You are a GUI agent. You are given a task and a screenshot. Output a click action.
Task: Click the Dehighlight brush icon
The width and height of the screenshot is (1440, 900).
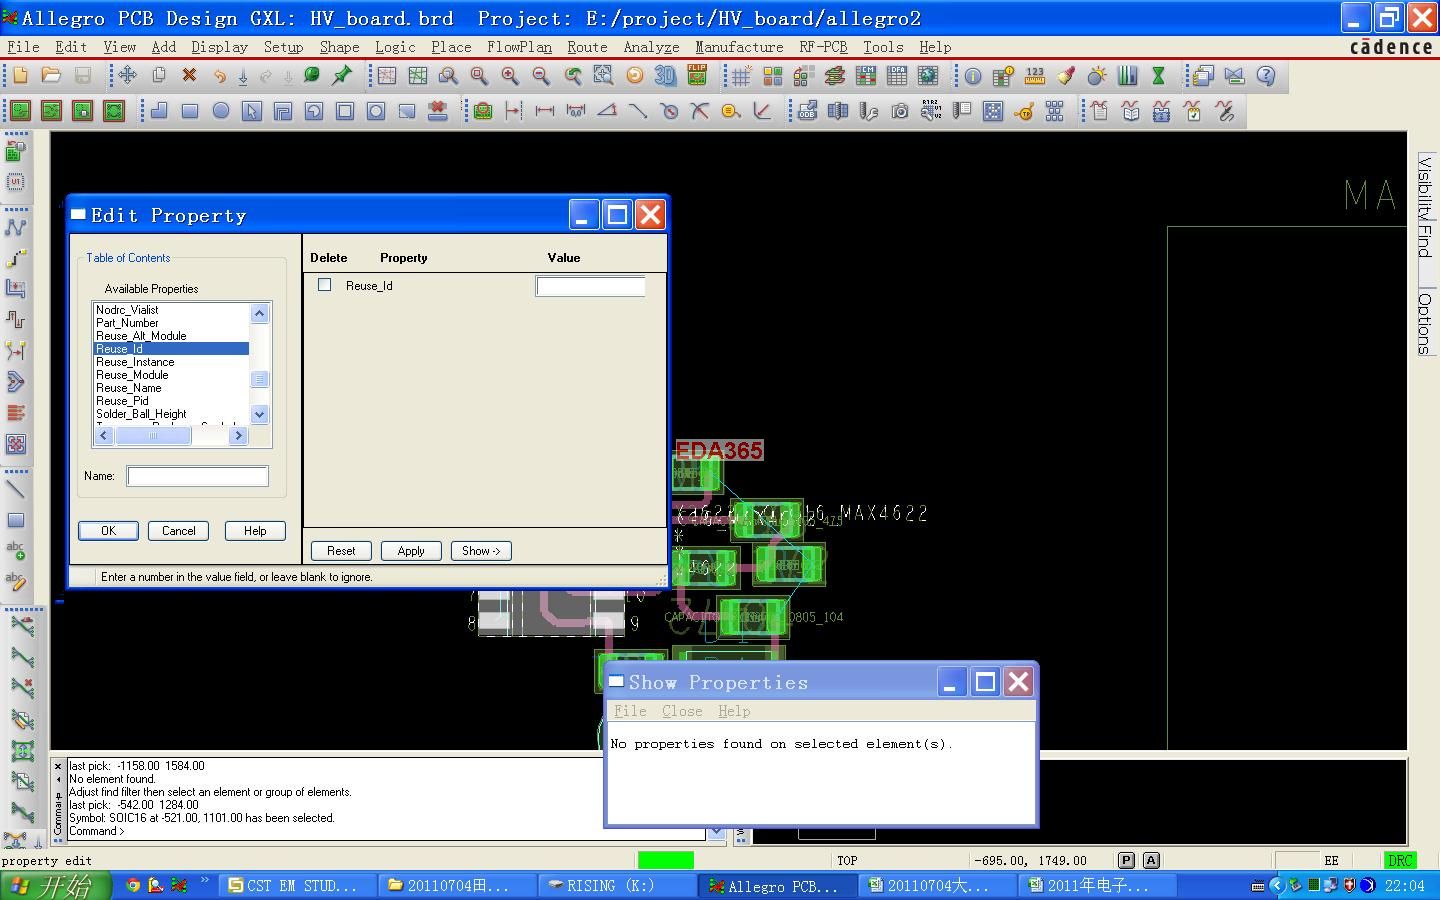[1065, 75]
